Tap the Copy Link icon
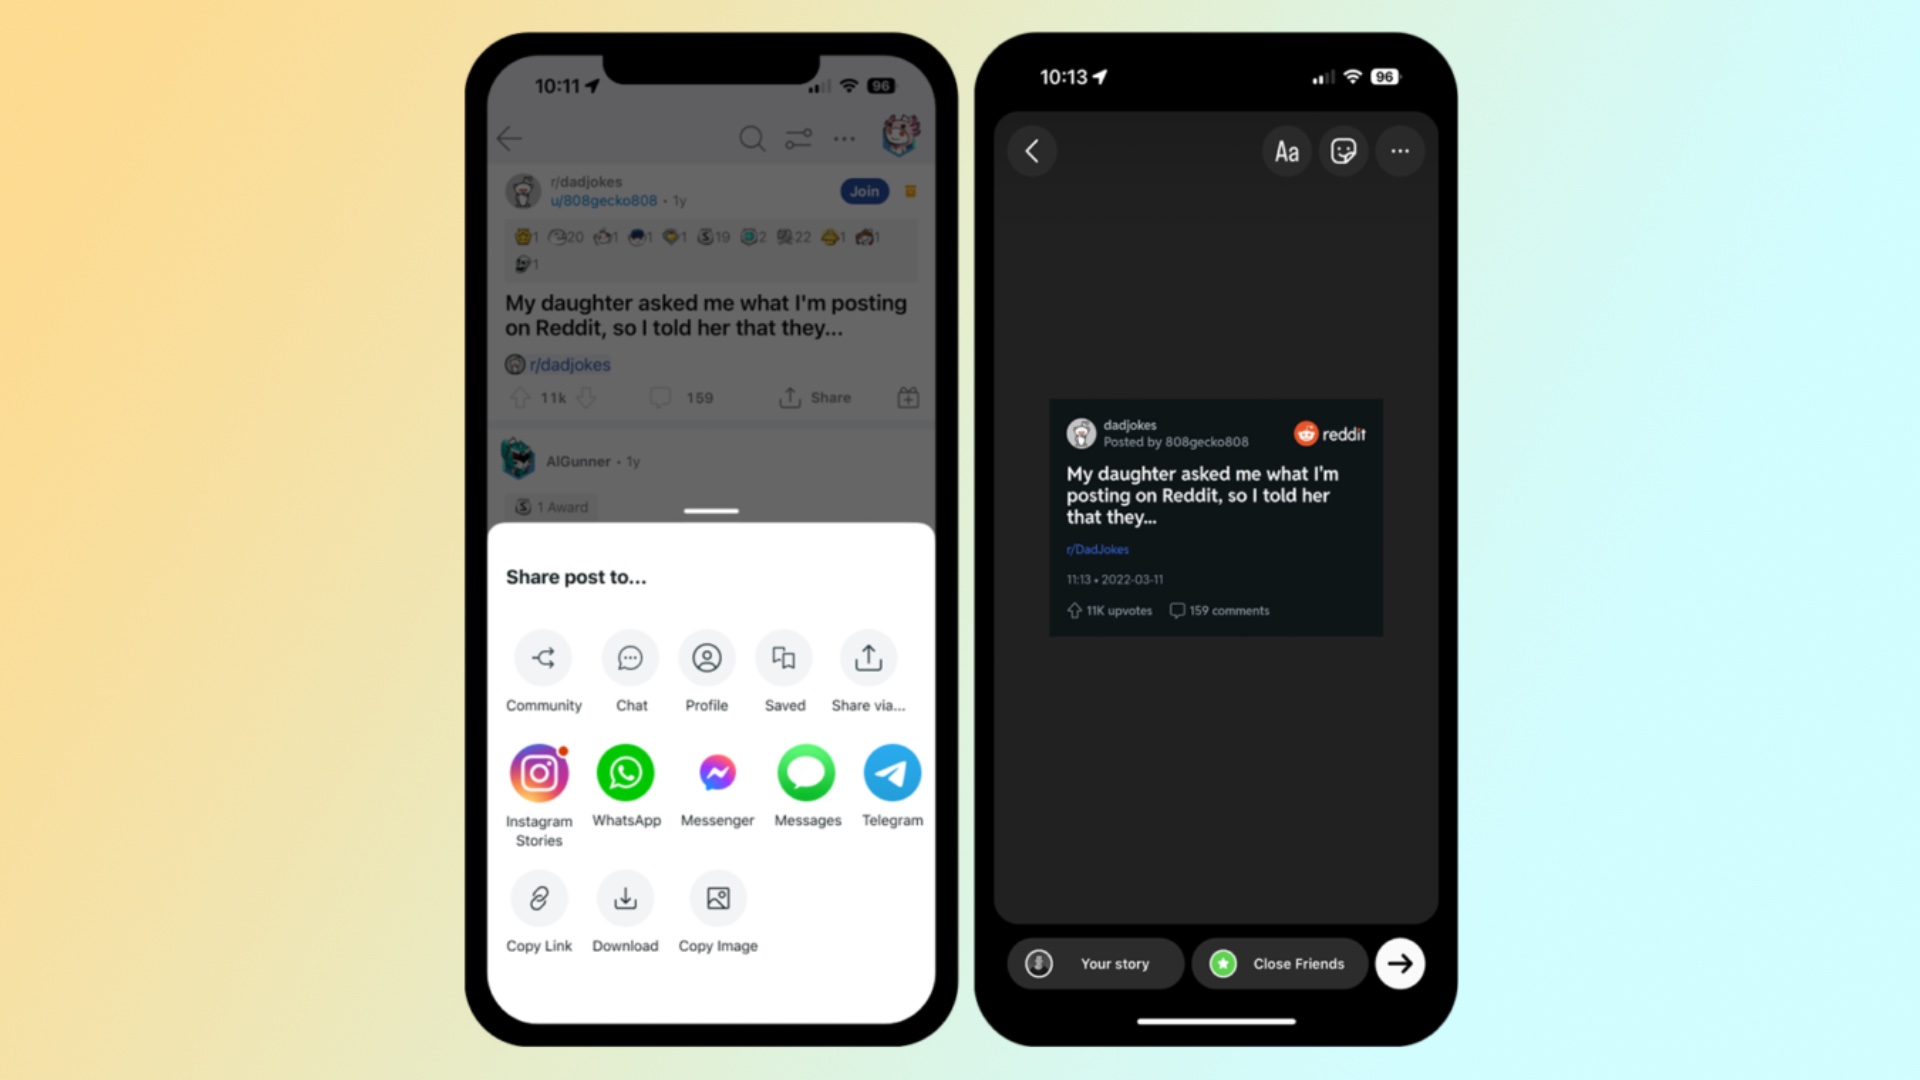Screen dimensions: 1920x1080 coord(539,899)
